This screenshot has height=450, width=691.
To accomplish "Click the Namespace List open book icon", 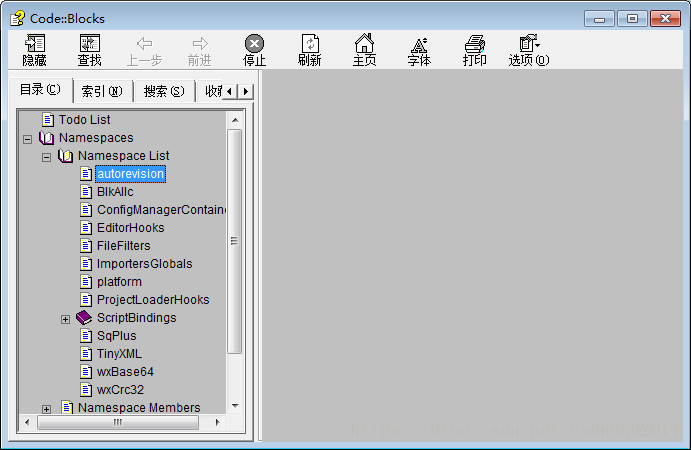I will click(65, 156).
